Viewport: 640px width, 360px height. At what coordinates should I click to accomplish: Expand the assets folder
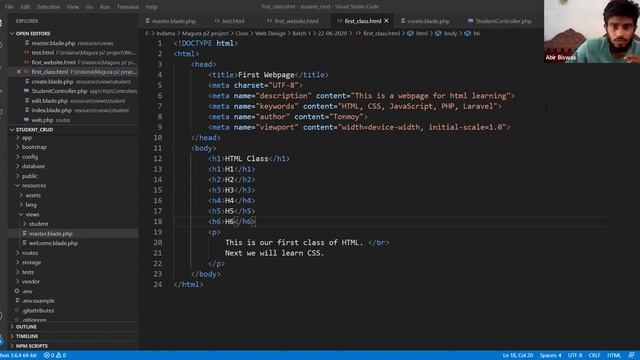tap(33, 196)
